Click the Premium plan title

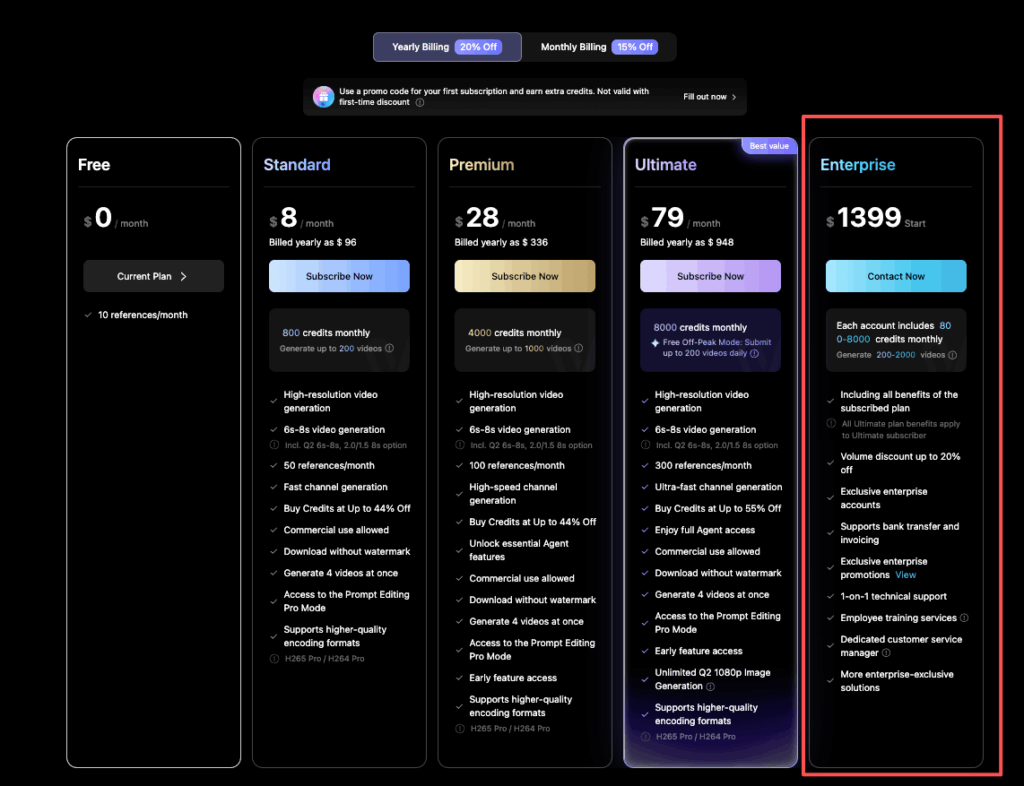[481, 165]
